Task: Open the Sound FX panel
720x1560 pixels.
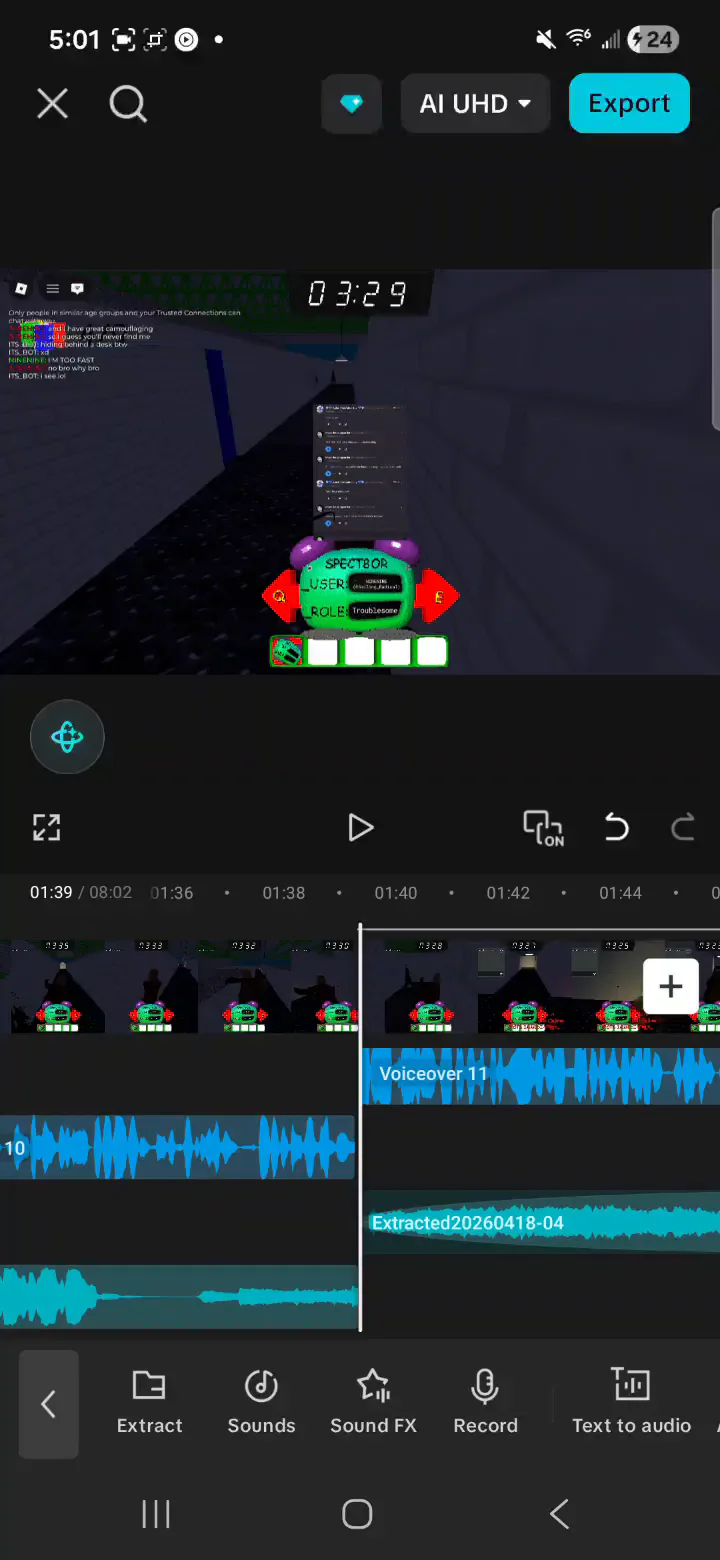Action: (x=373, y=1402)
